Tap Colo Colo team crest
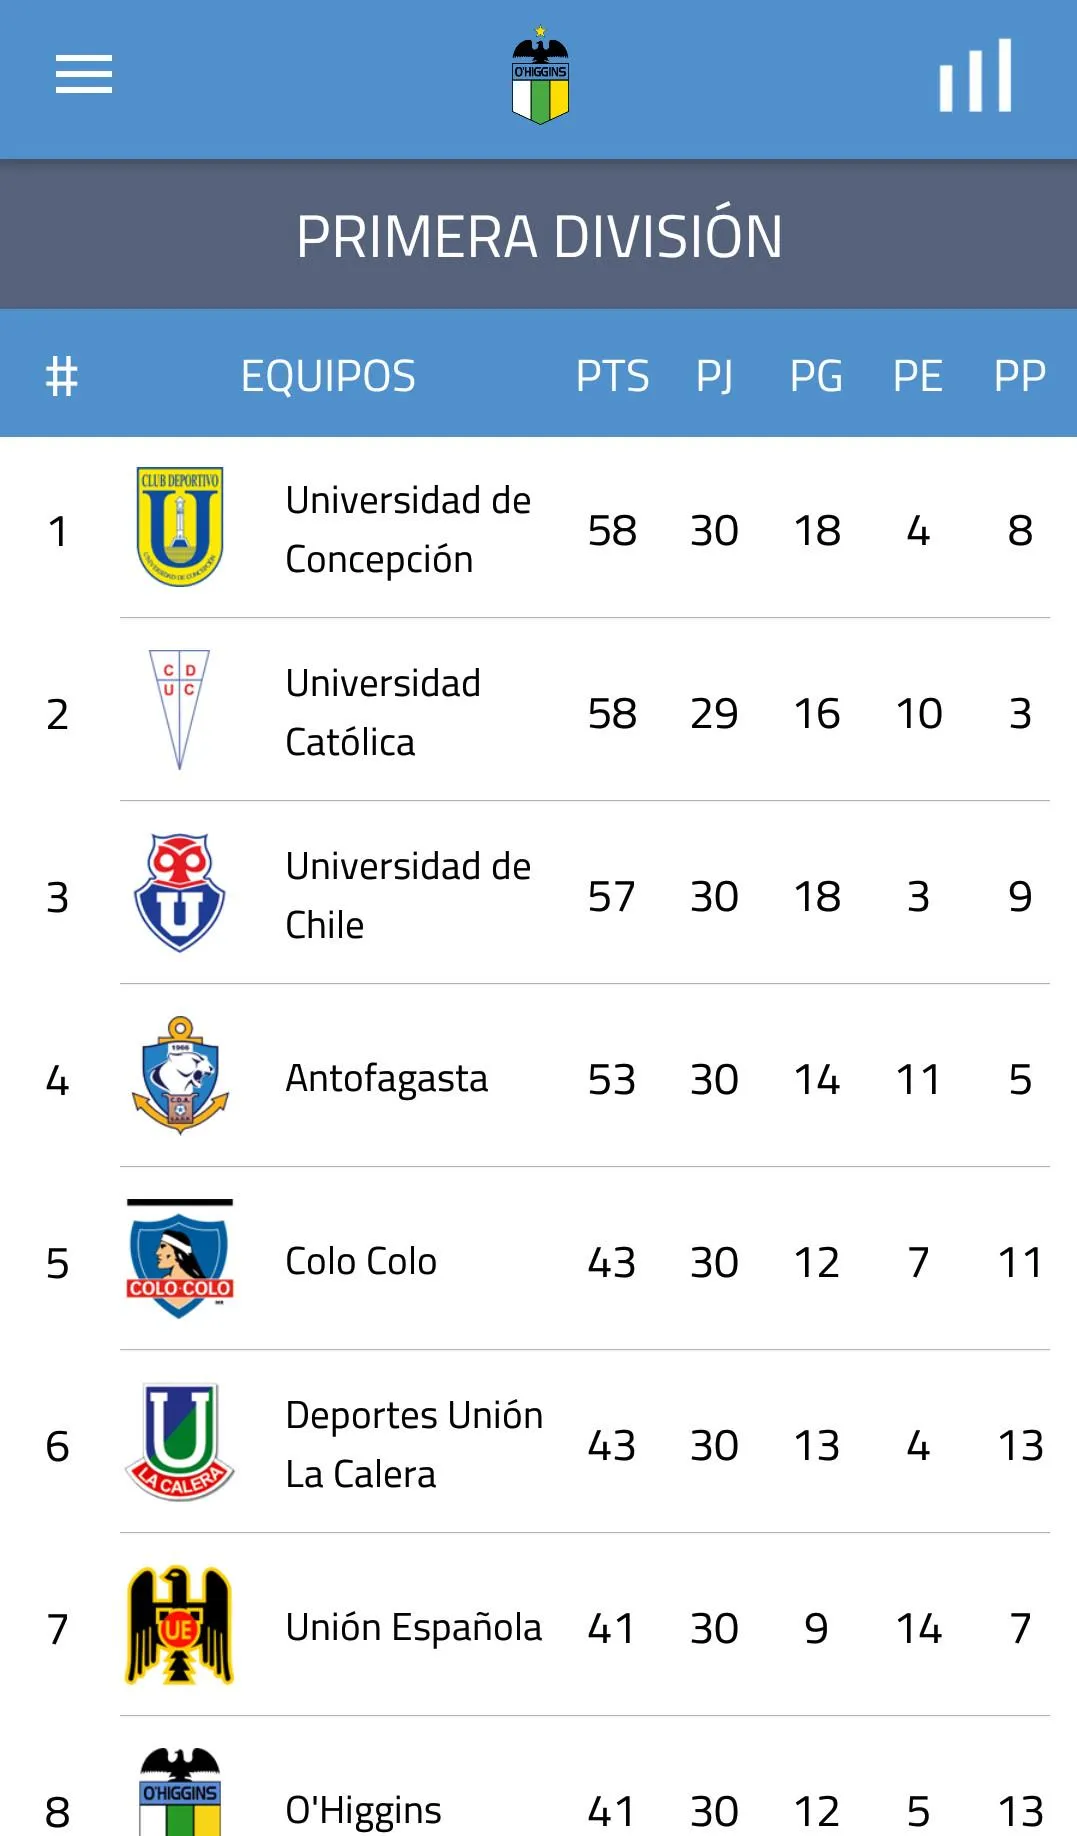 coord(180,1259)
